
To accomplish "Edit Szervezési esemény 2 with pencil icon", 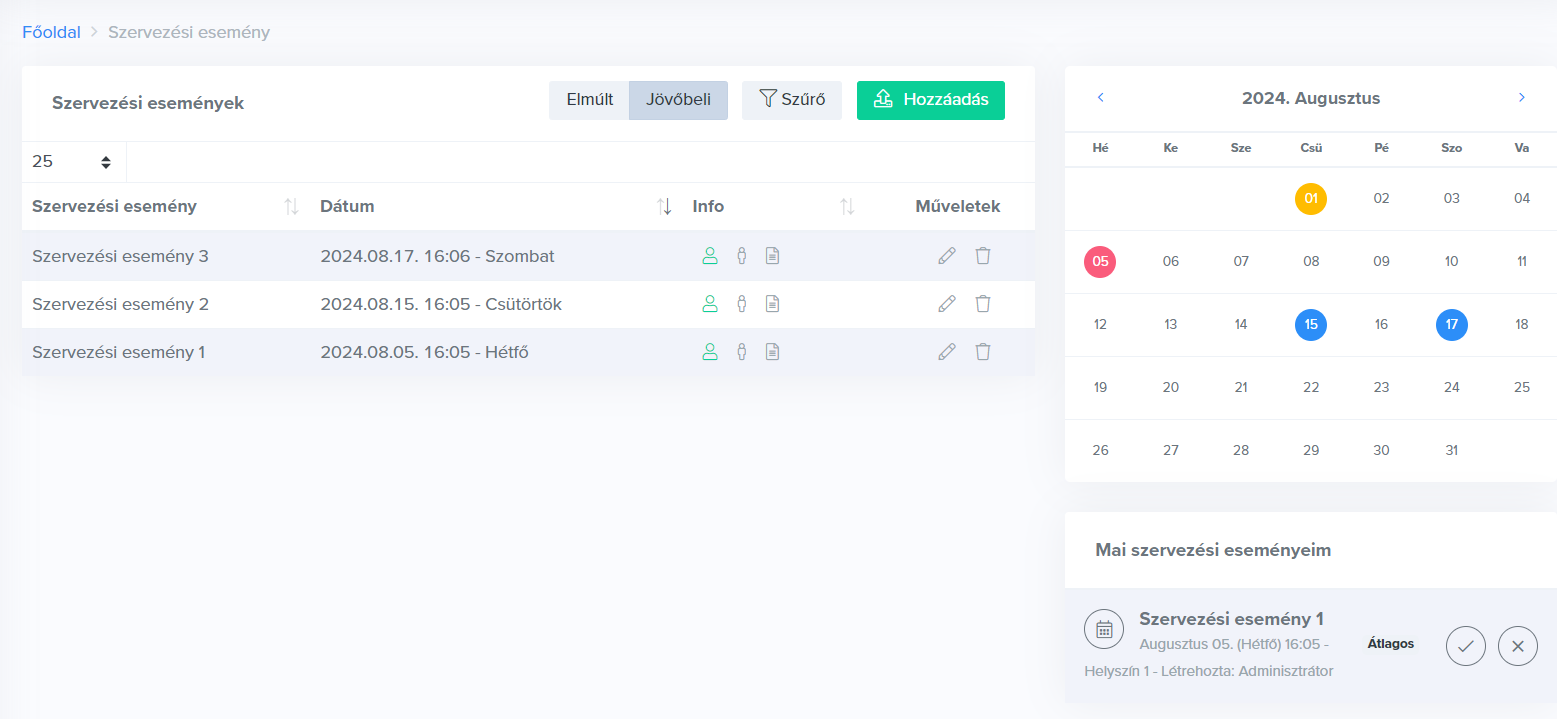I will pos(947,304).
